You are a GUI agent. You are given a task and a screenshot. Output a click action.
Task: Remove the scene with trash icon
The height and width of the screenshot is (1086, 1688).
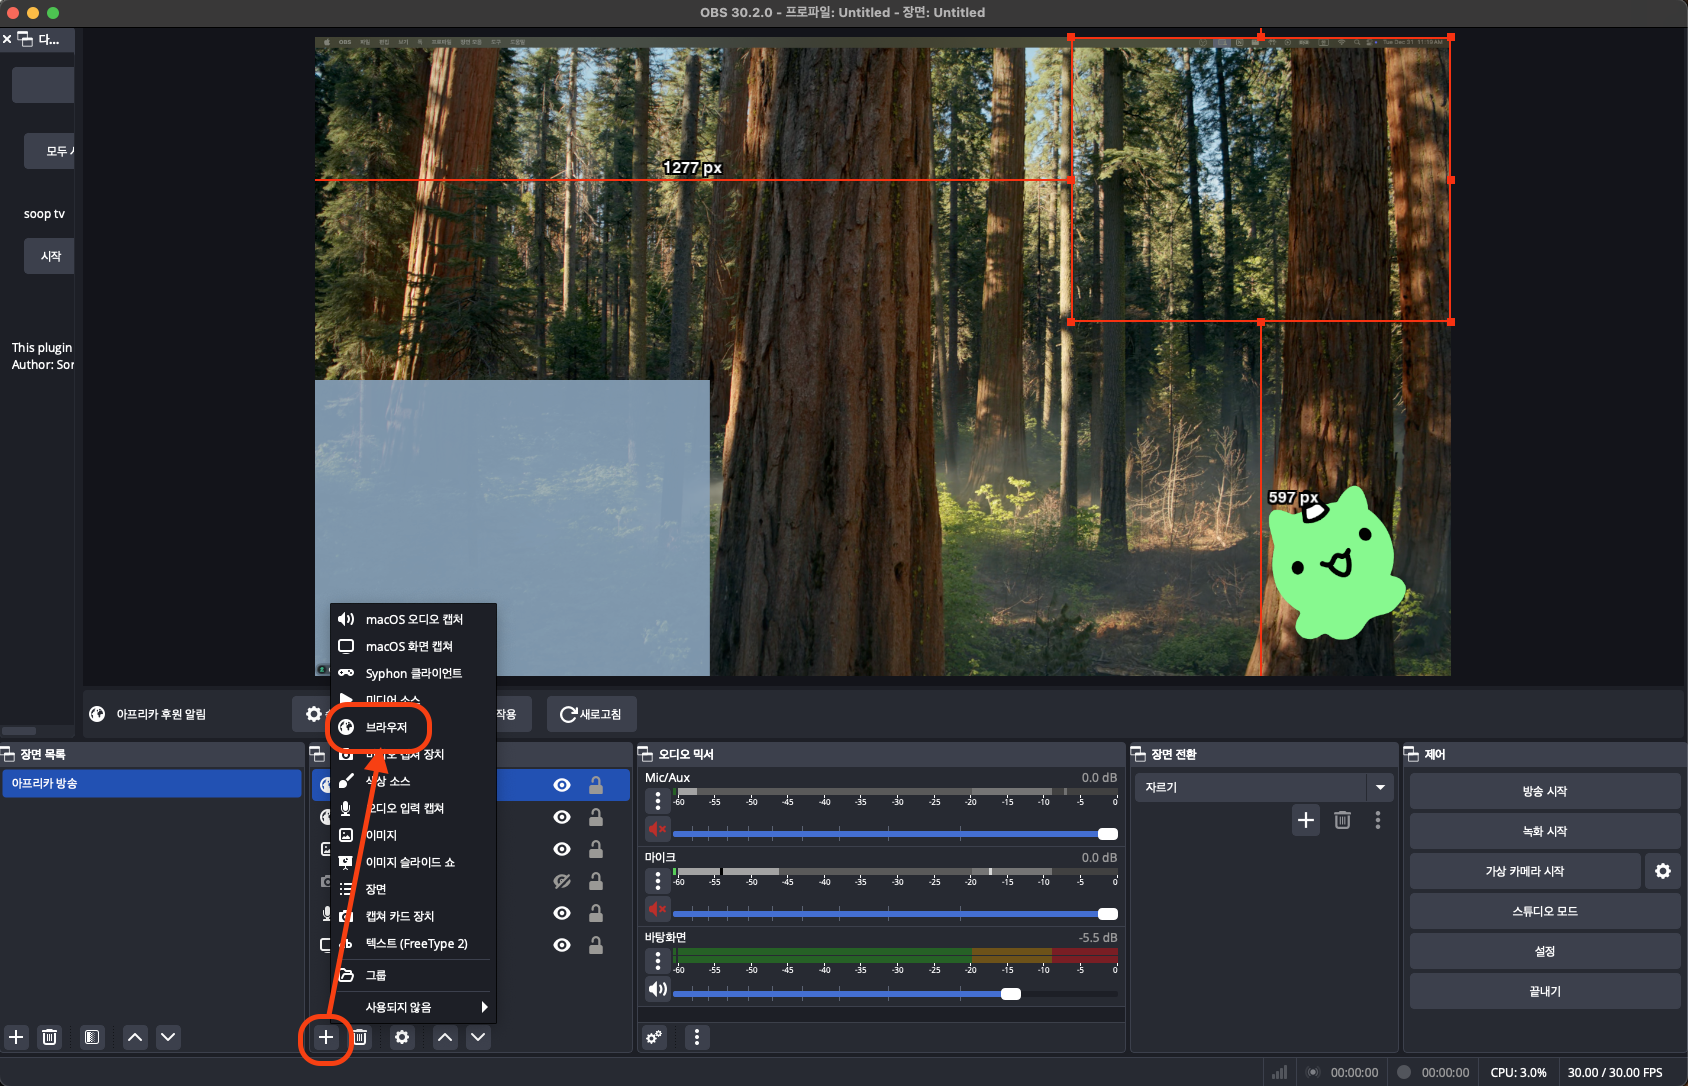coord(49,1037)
